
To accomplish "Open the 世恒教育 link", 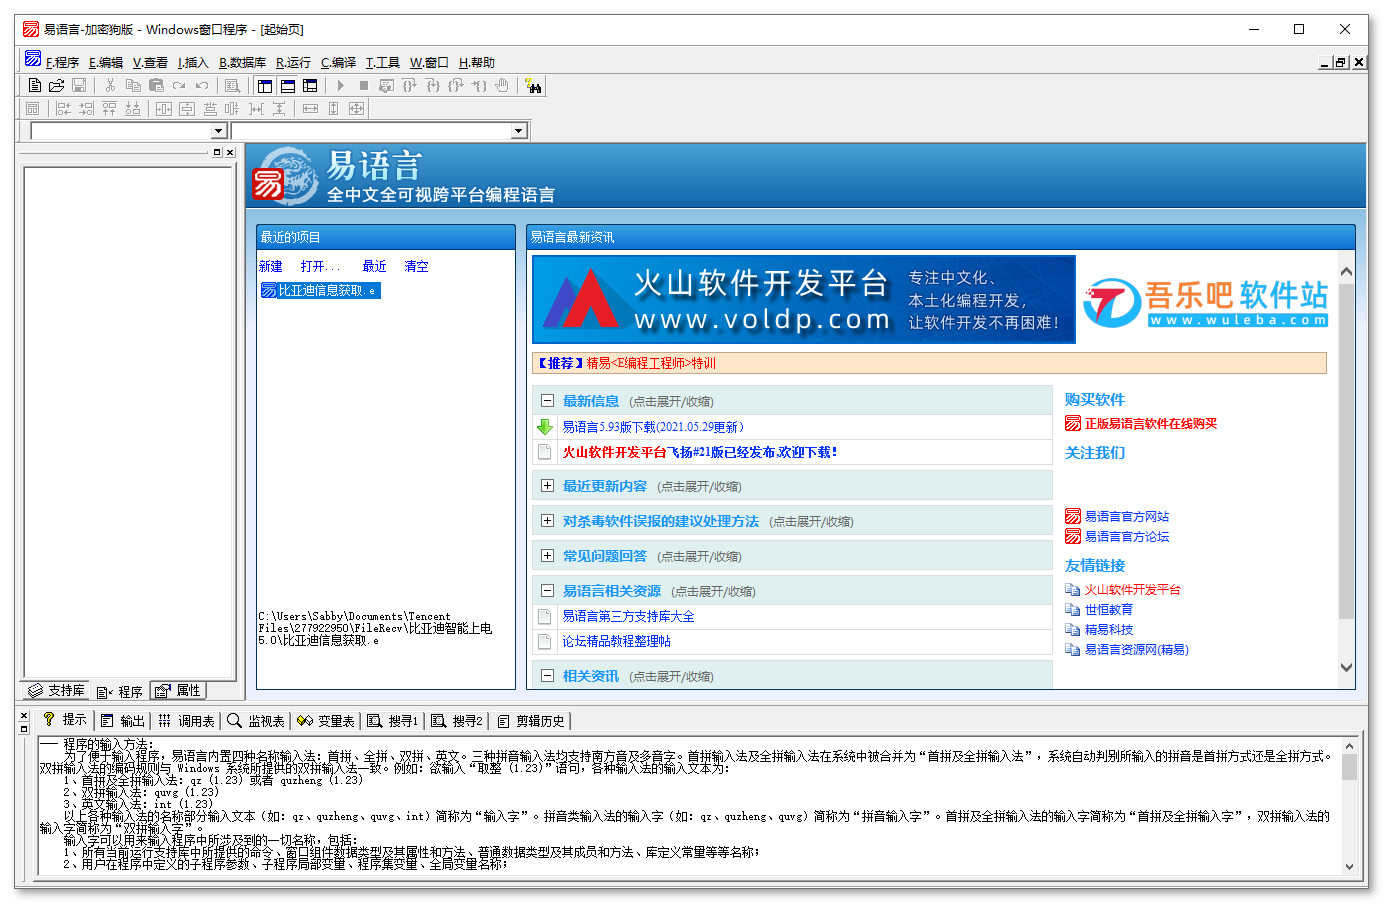I will click(1109, 610).
